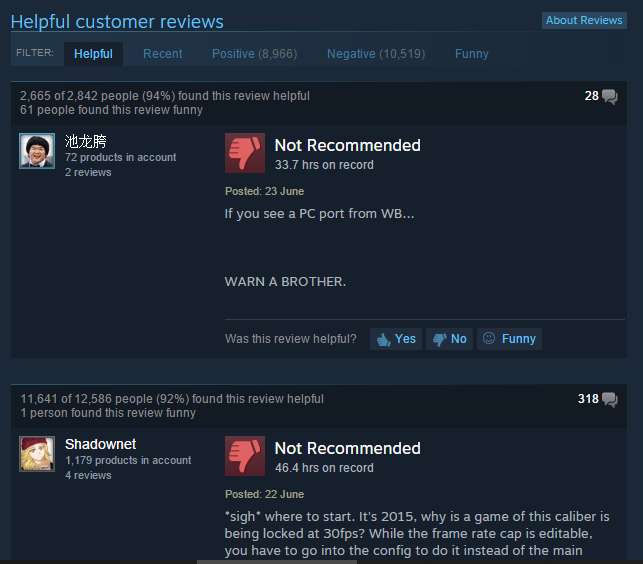Open the 318 comments bubble icon
Screen dimensions: 643x564
point(610,400)
